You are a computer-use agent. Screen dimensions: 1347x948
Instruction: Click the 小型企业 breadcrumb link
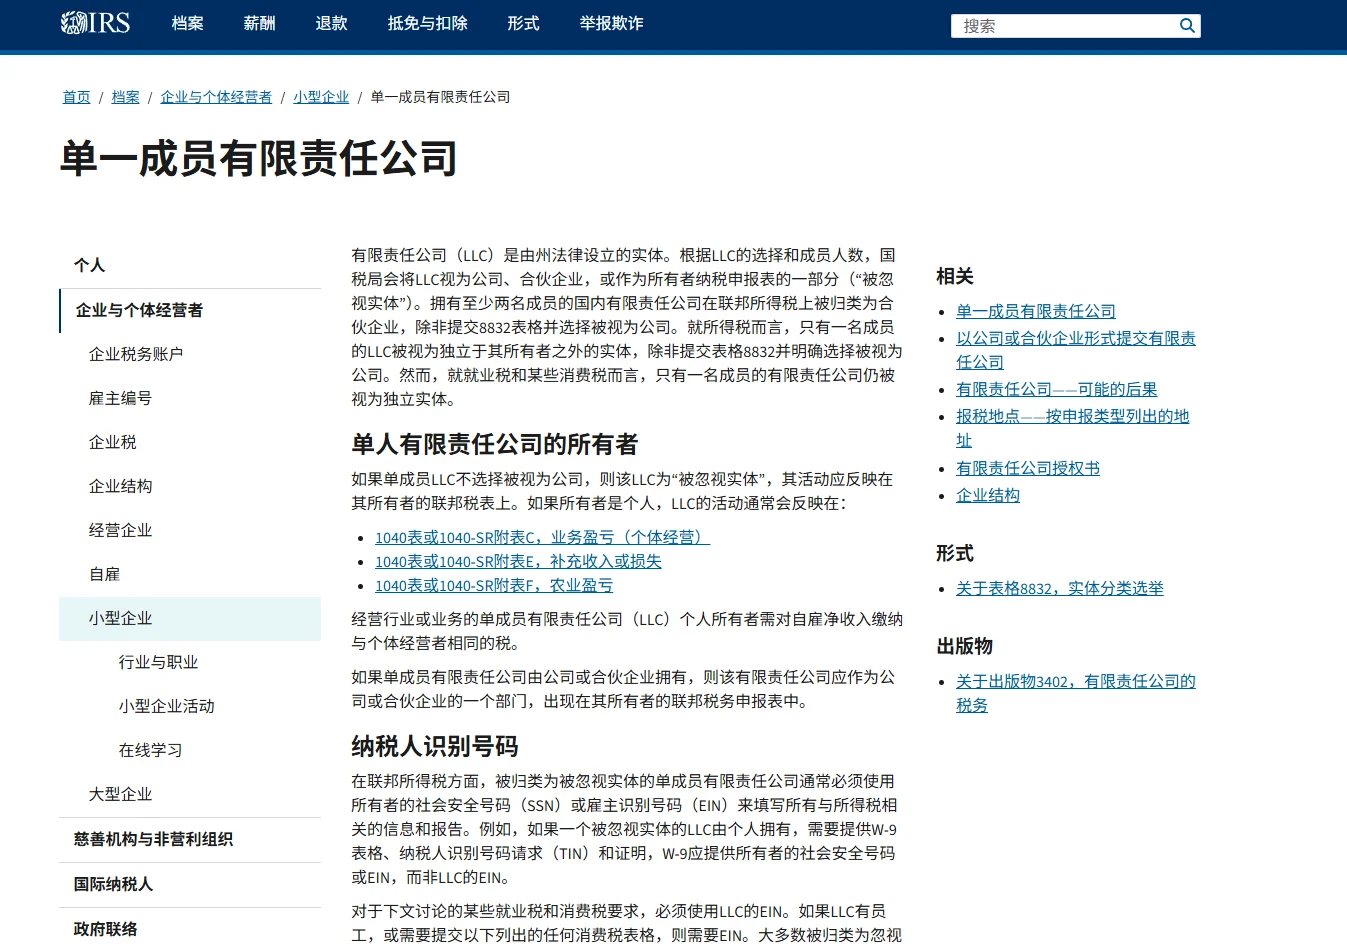tap(321, 97)
